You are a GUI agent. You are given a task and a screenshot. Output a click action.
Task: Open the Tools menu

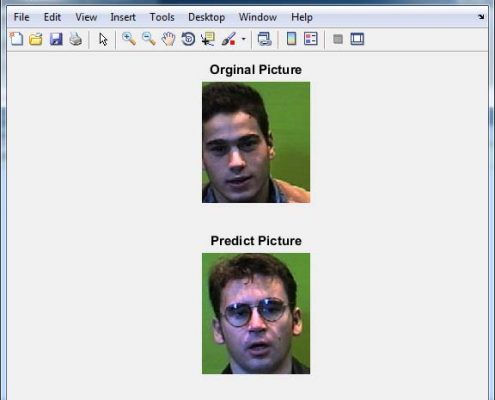click(x=162, y=17)
